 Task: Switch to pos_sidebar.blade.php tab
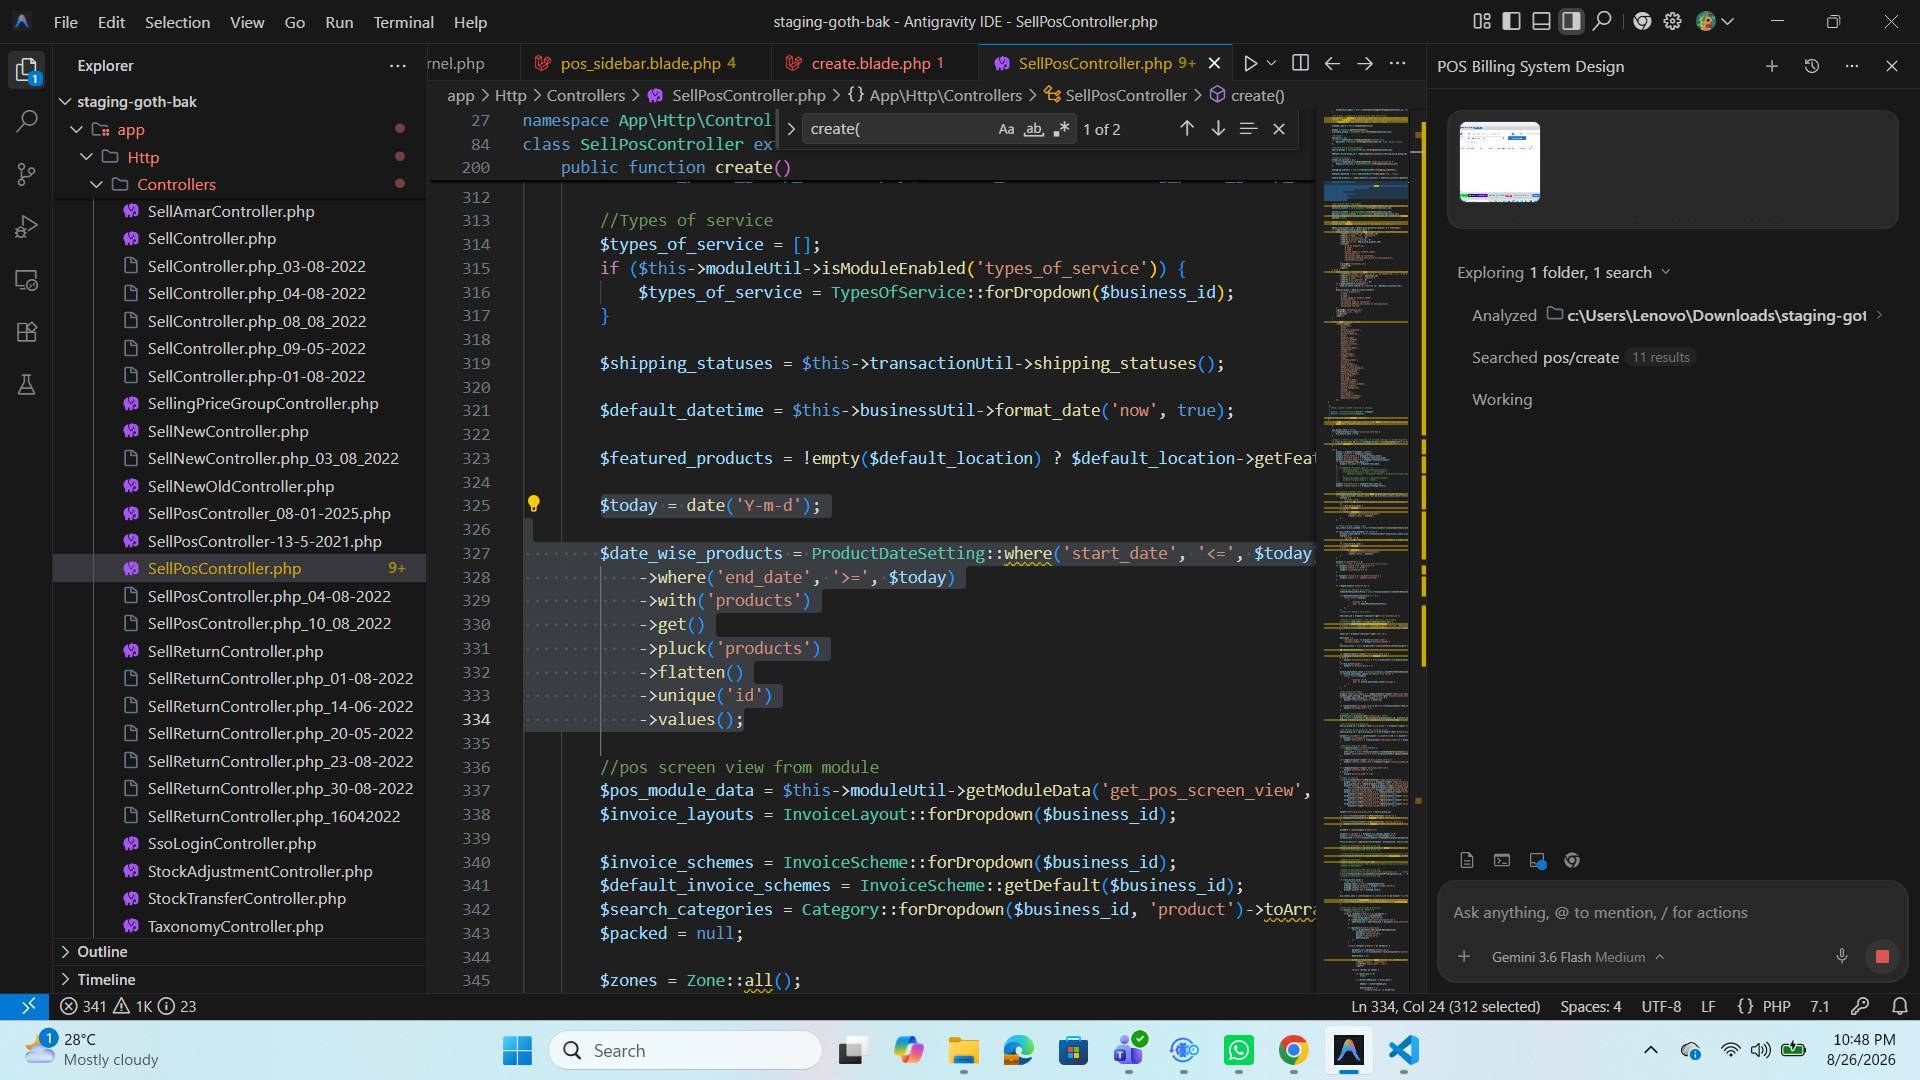[x=640, y=63]
